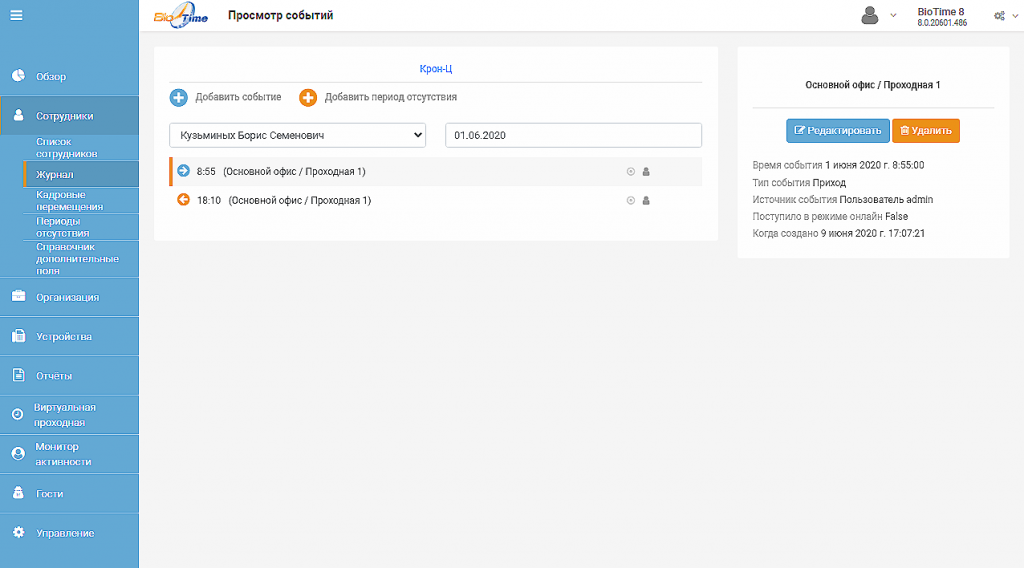Open the Крон-Ц link
Image resolution: width=1024 pixels, height=568 pixels.
pyautogui.click(x=436, y=69)
